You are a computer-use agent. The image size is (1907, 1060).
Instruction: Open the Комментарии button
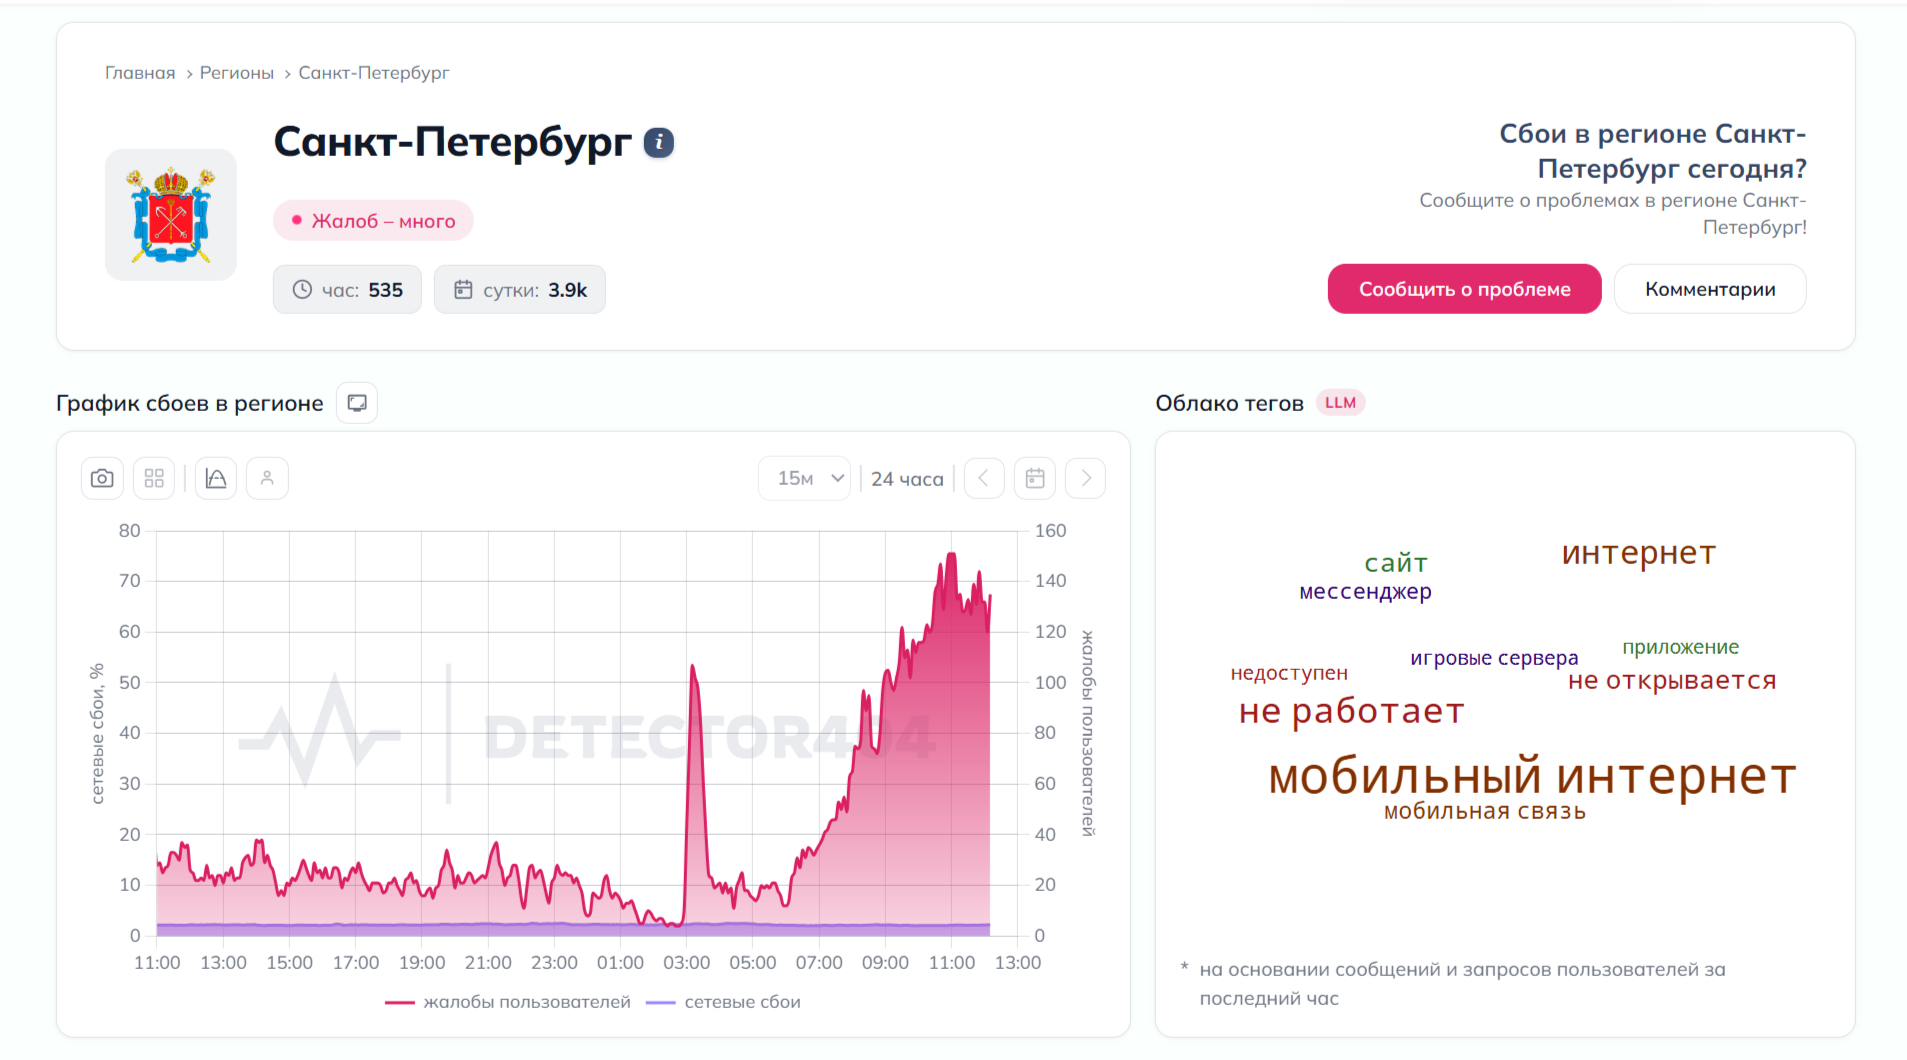[x=1709, y=289]
